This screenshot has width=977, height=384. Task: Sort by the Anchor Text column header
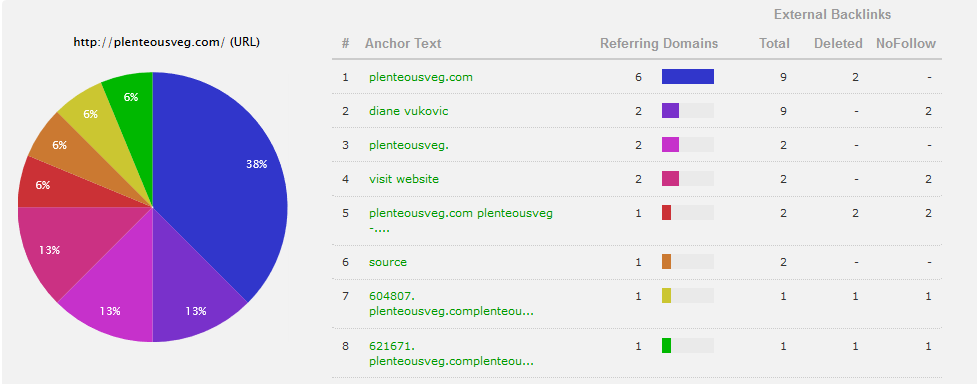[403, 44]
